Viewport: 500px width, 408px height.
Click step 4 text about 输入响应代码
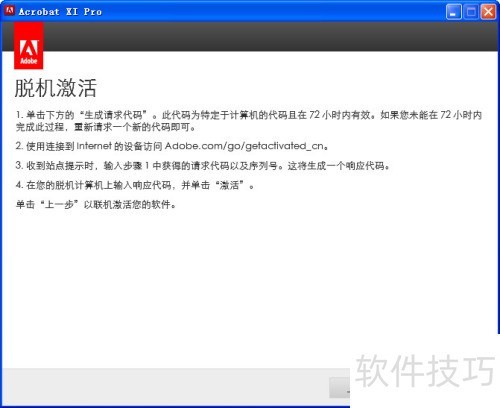(x=135, y=185)
